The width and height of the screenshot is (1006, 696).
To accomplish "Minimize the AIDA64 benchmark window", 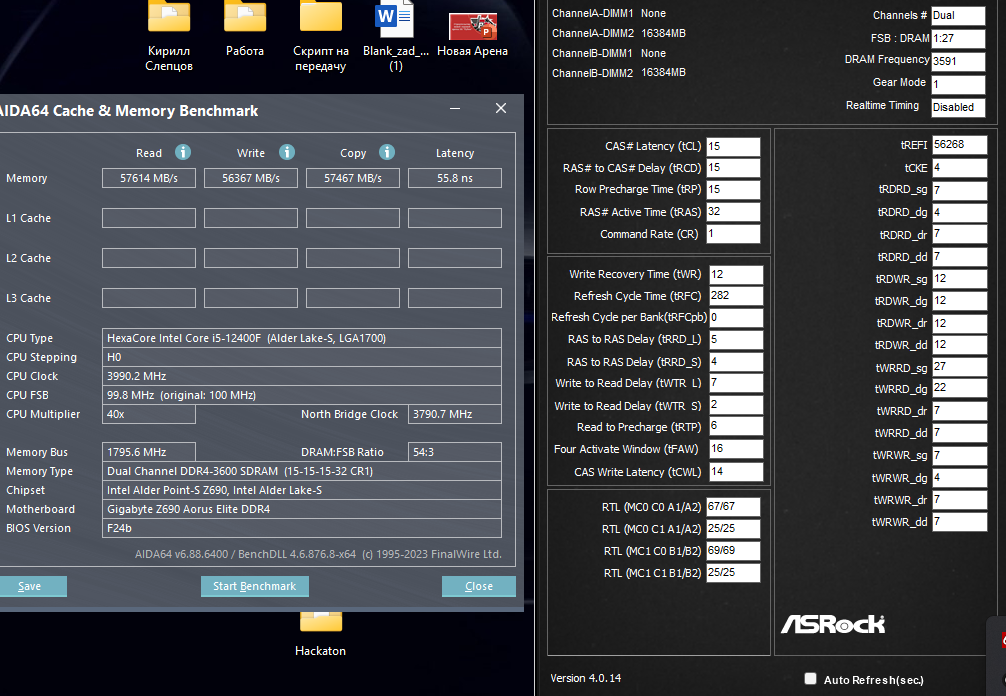I will 455,108.
